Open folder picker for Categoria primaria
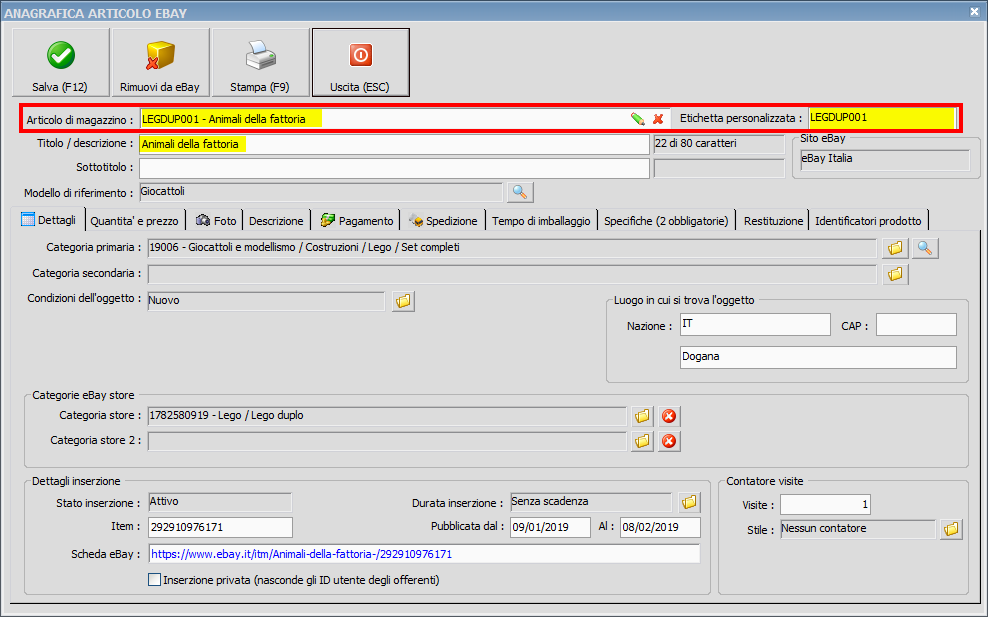The width and height of the screenshot is (988, 617). point(895,248)
